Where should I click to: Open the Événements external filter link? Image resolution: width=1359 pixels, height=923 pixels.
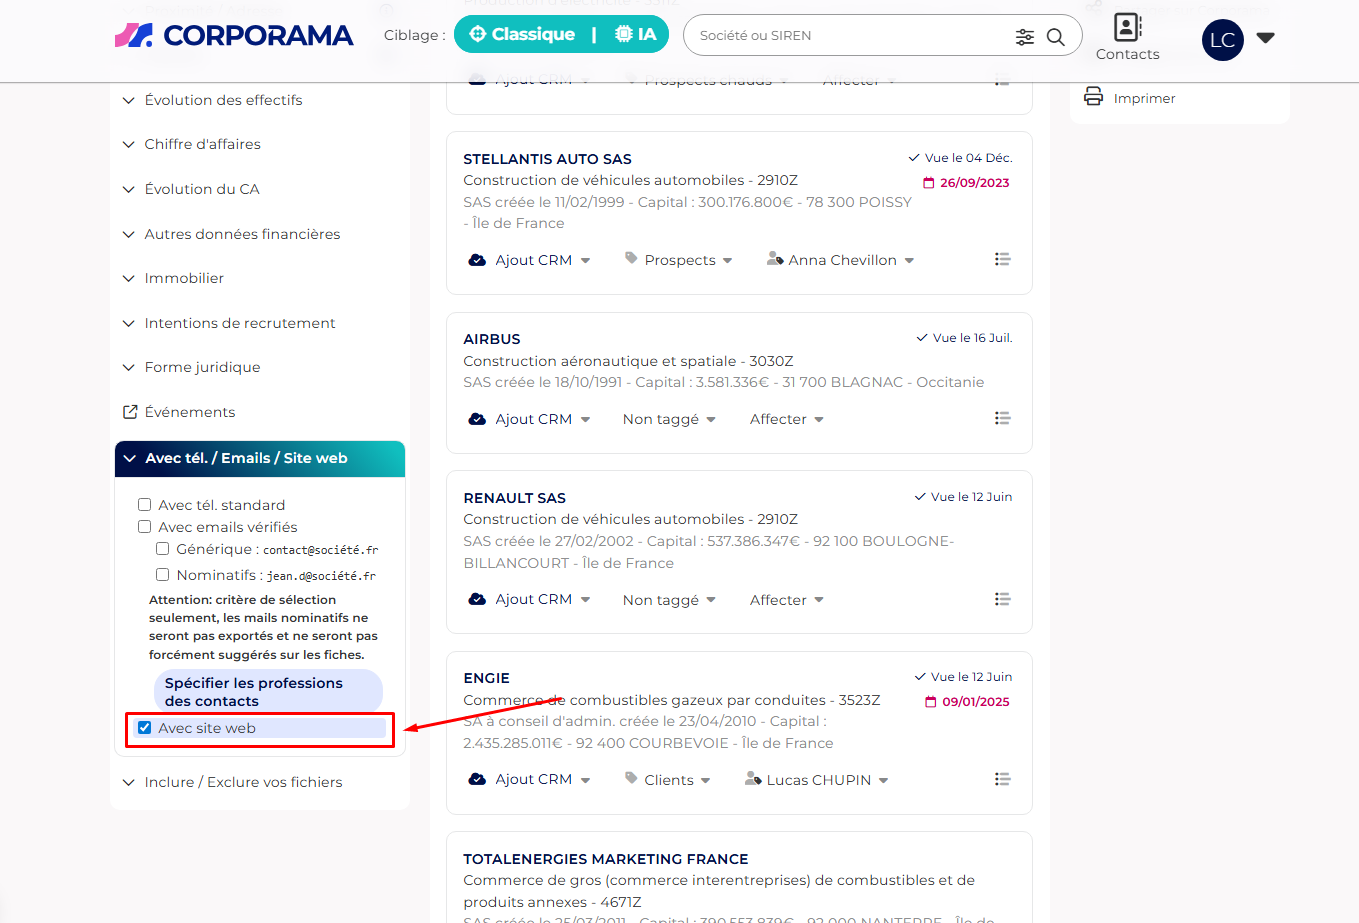[189, 412]
